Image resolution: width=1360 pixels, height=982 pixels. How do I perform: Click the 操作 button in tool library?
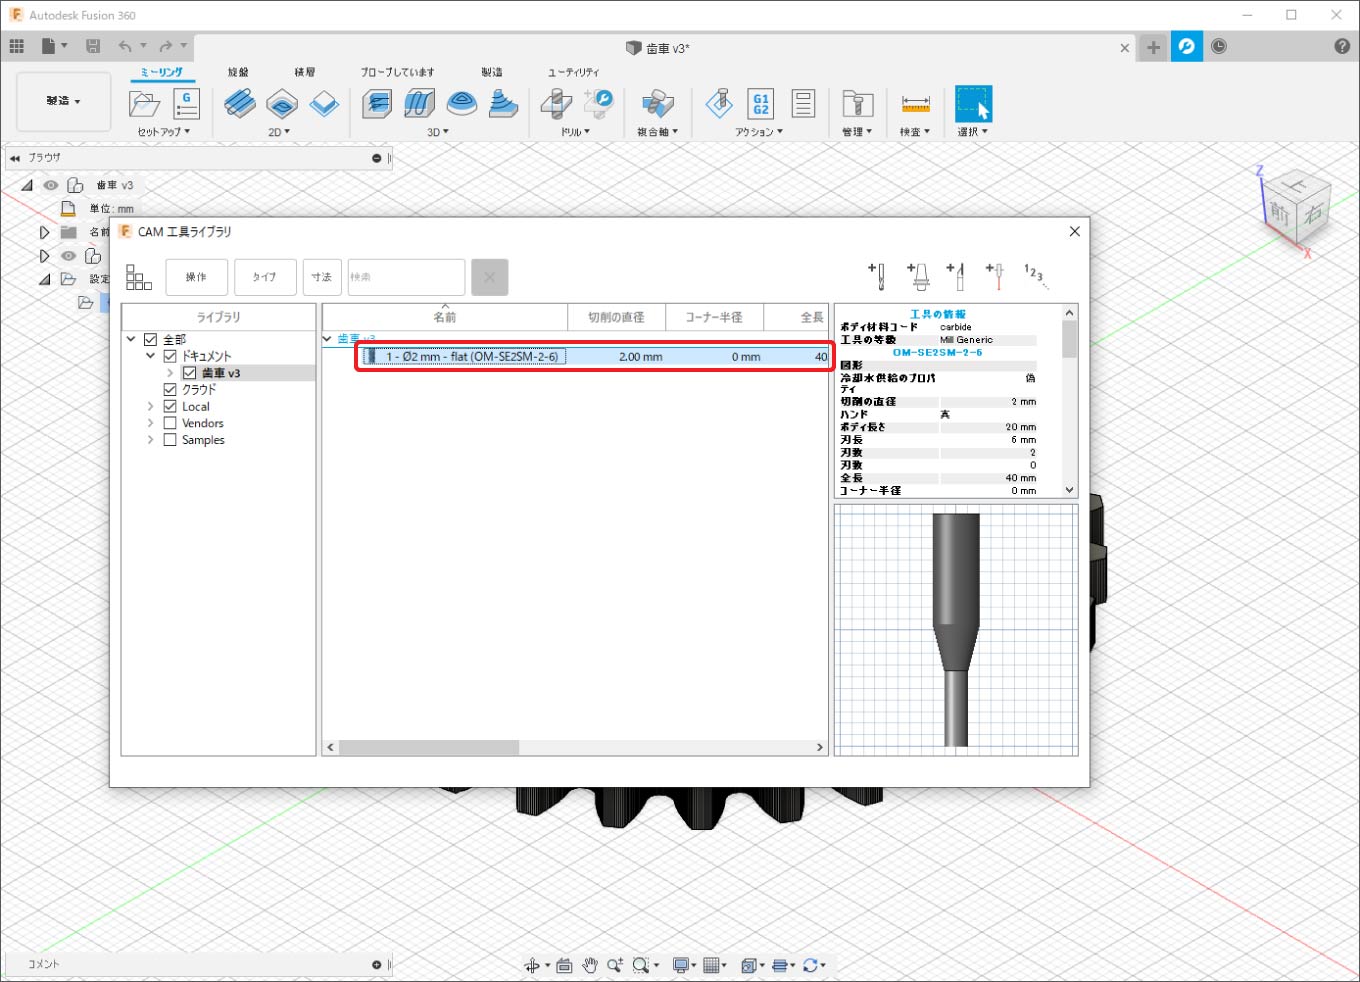tap(196, 277)
